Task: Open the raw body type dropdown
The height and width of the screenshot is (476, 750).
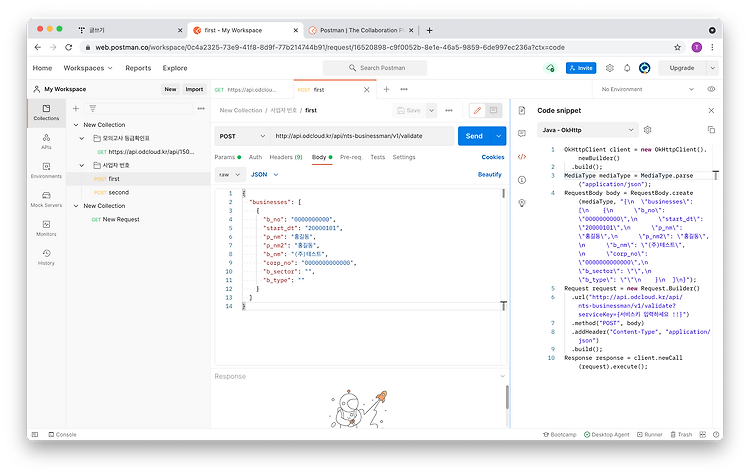Action: (230, 175)
